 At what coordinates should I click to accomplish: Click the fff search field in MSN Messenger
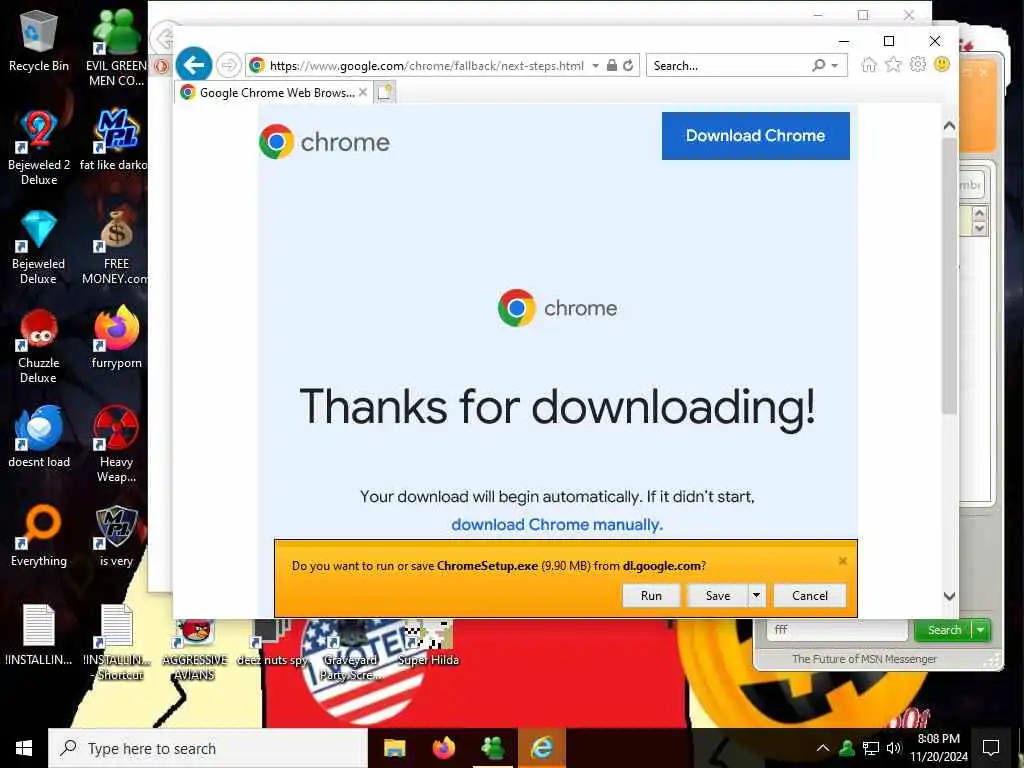click(837, 630)
